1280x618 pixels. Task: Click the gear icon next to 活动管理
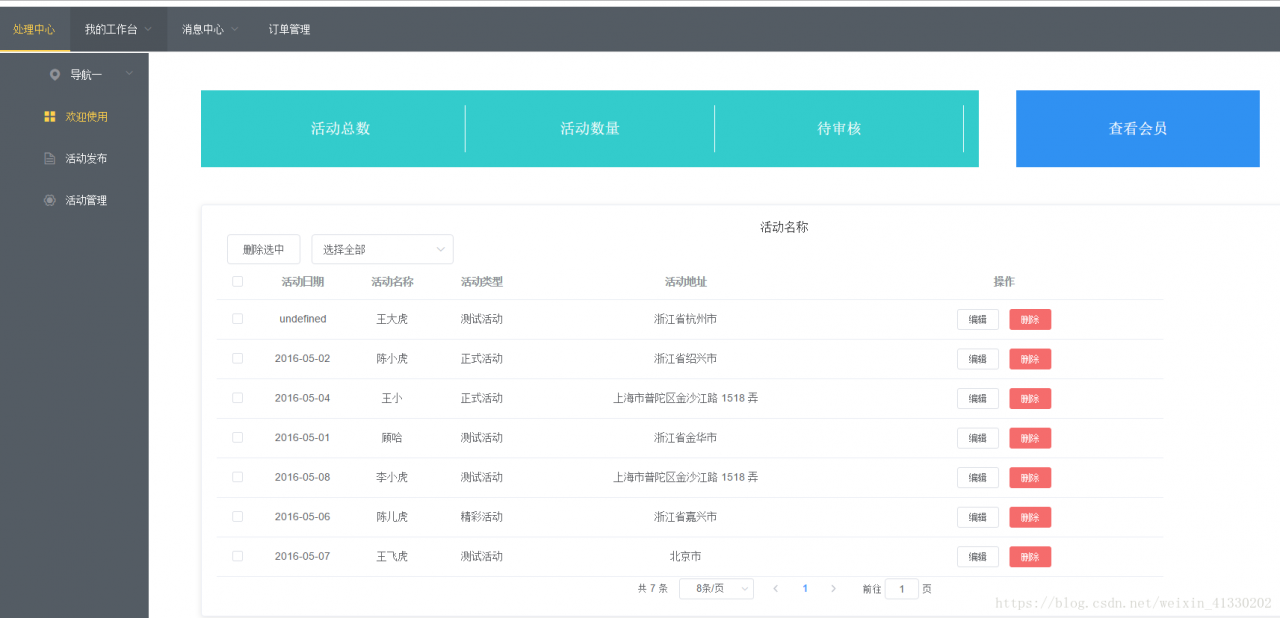(50, 200)
